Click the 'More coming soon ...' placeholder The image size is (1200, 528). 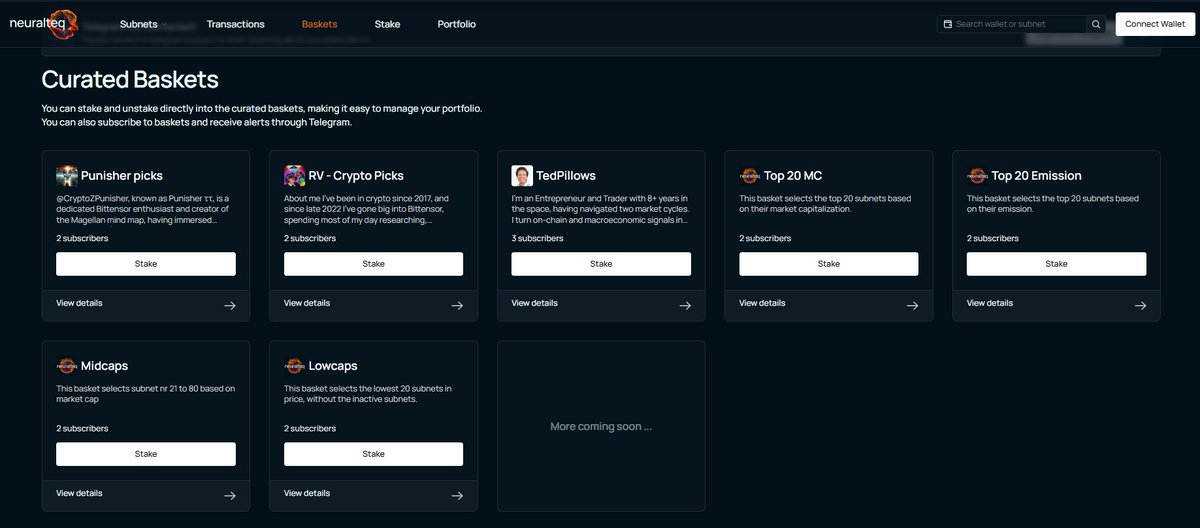coord(601,426)
